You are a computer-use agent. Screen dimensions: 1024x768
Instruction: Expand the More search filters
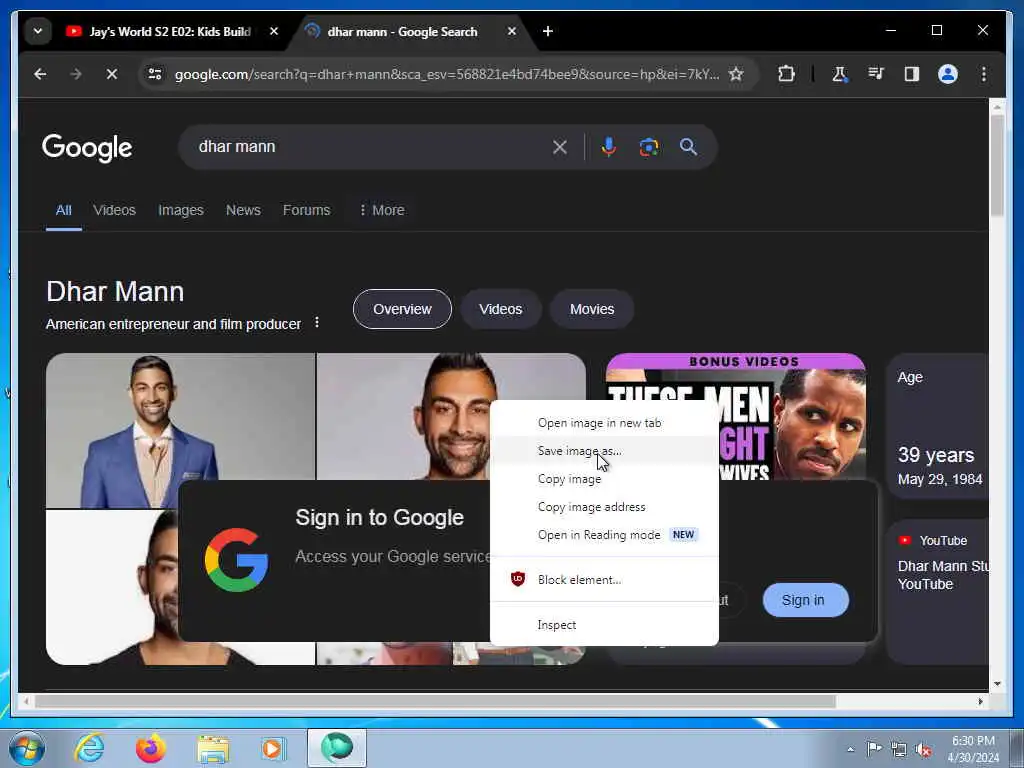pyautogui.click(x=381, y=210)
